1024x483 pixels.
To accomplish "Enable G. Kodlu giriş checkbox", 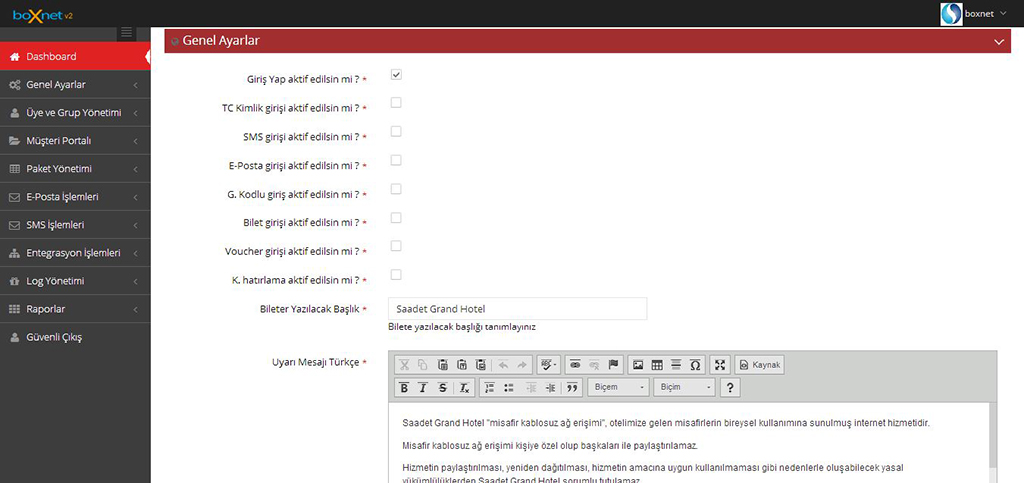I will 396,189.
